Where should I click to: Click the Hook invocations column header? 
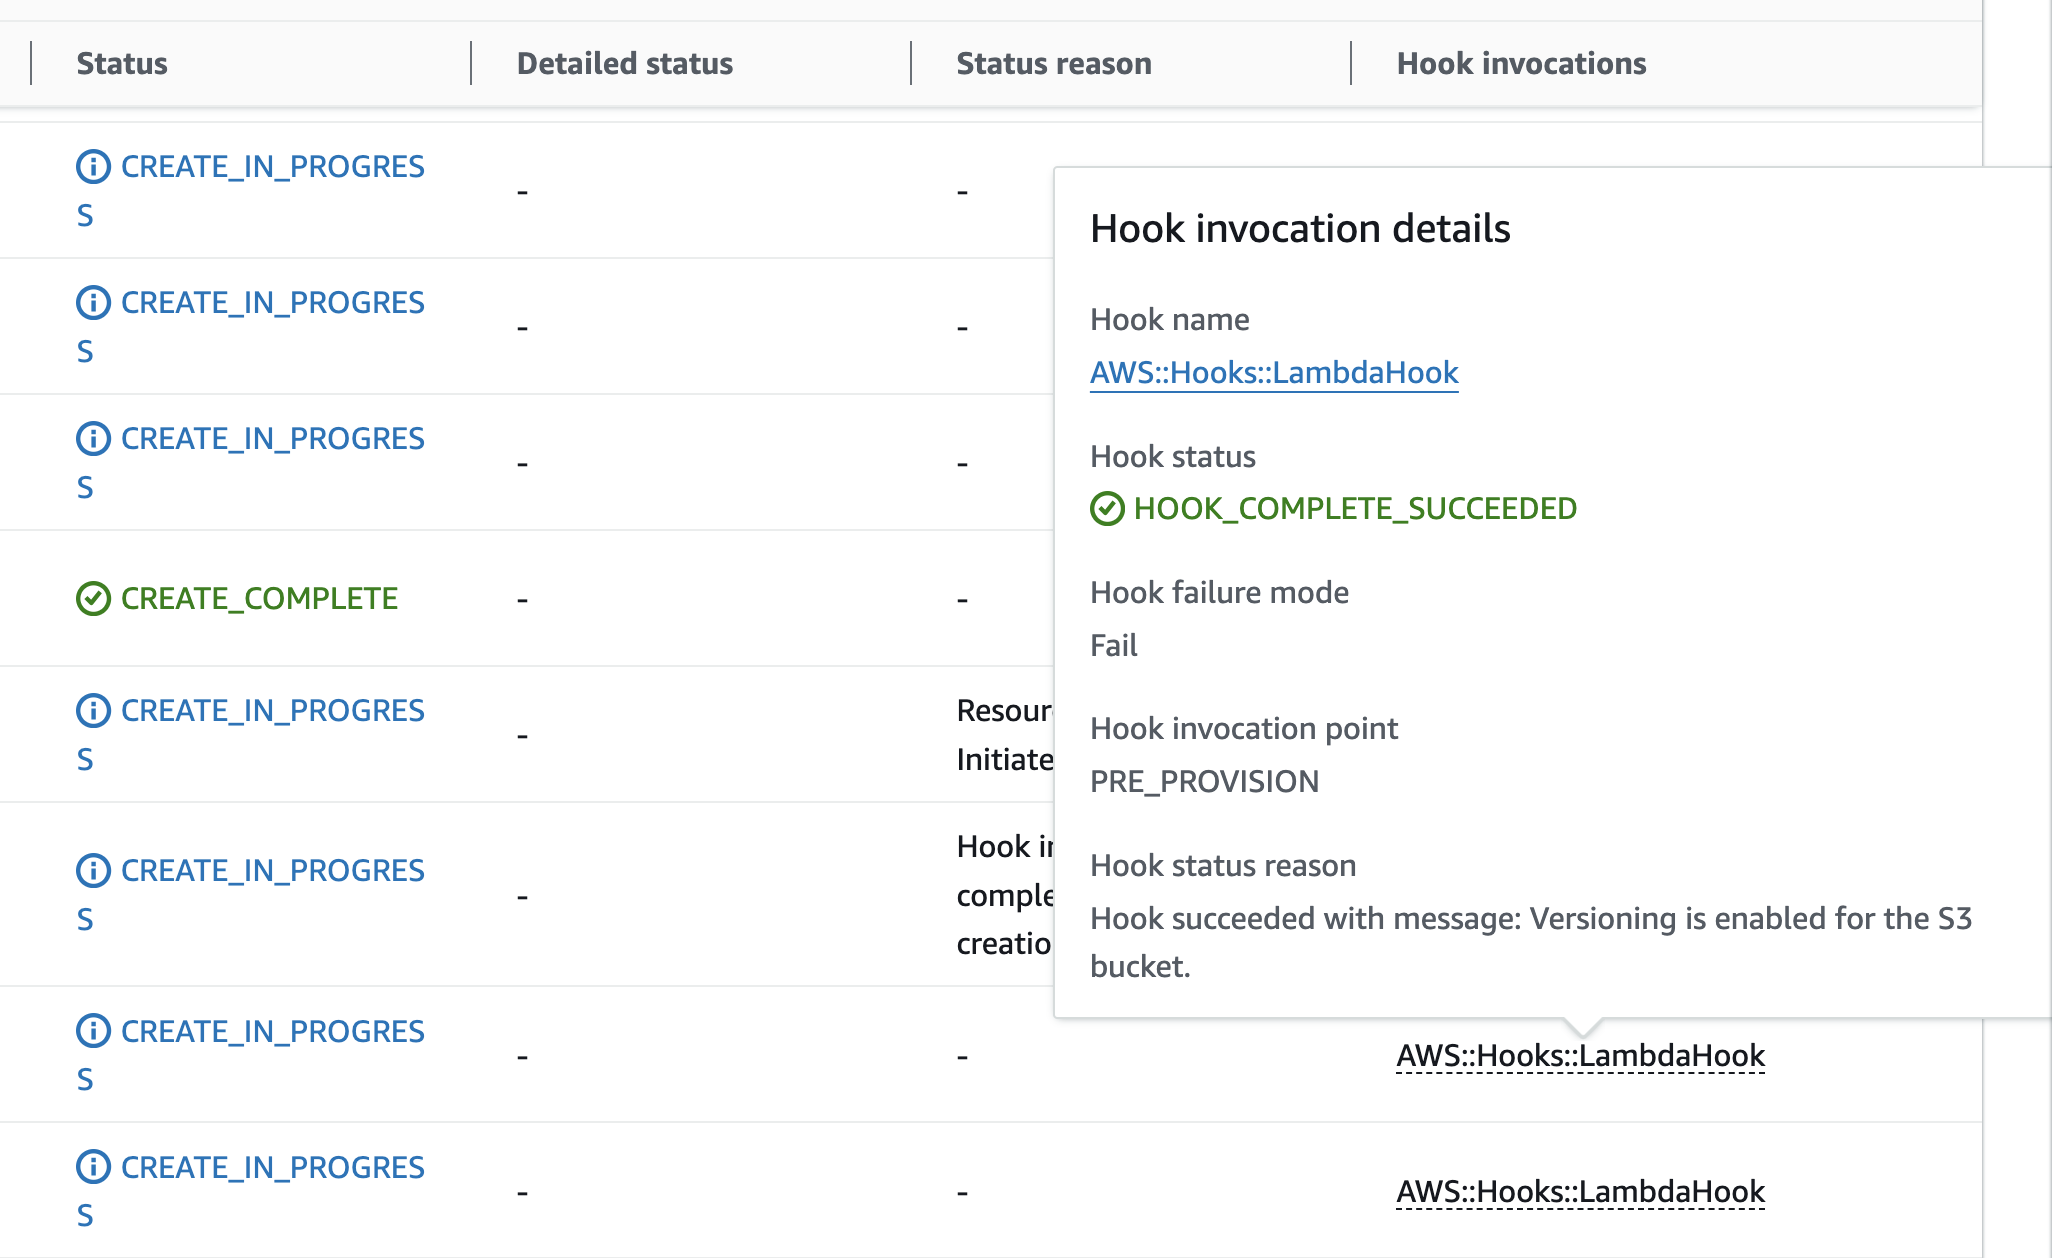[x=1521, y=63]
